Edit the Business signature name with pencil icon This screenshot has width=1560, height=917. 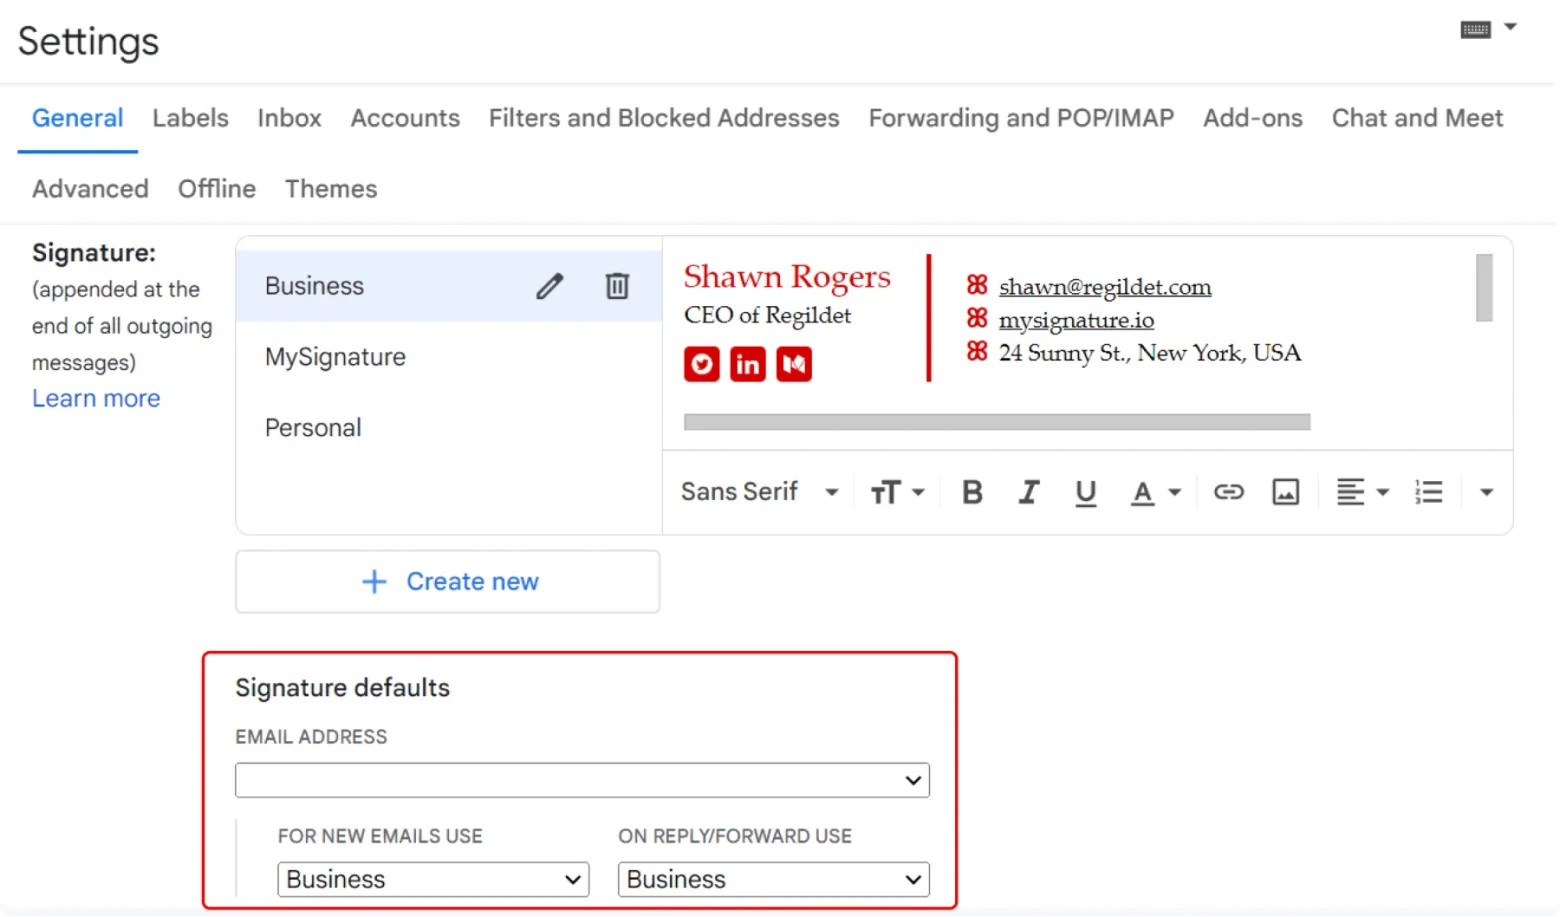pyautogui.click(x=549, y=286)
